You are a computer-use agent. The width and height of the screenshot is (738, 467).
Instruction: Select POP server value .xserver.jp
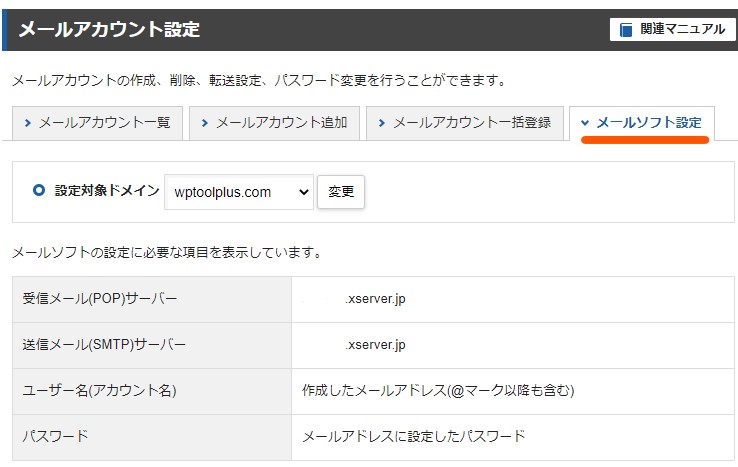click(x=375, y=299)
